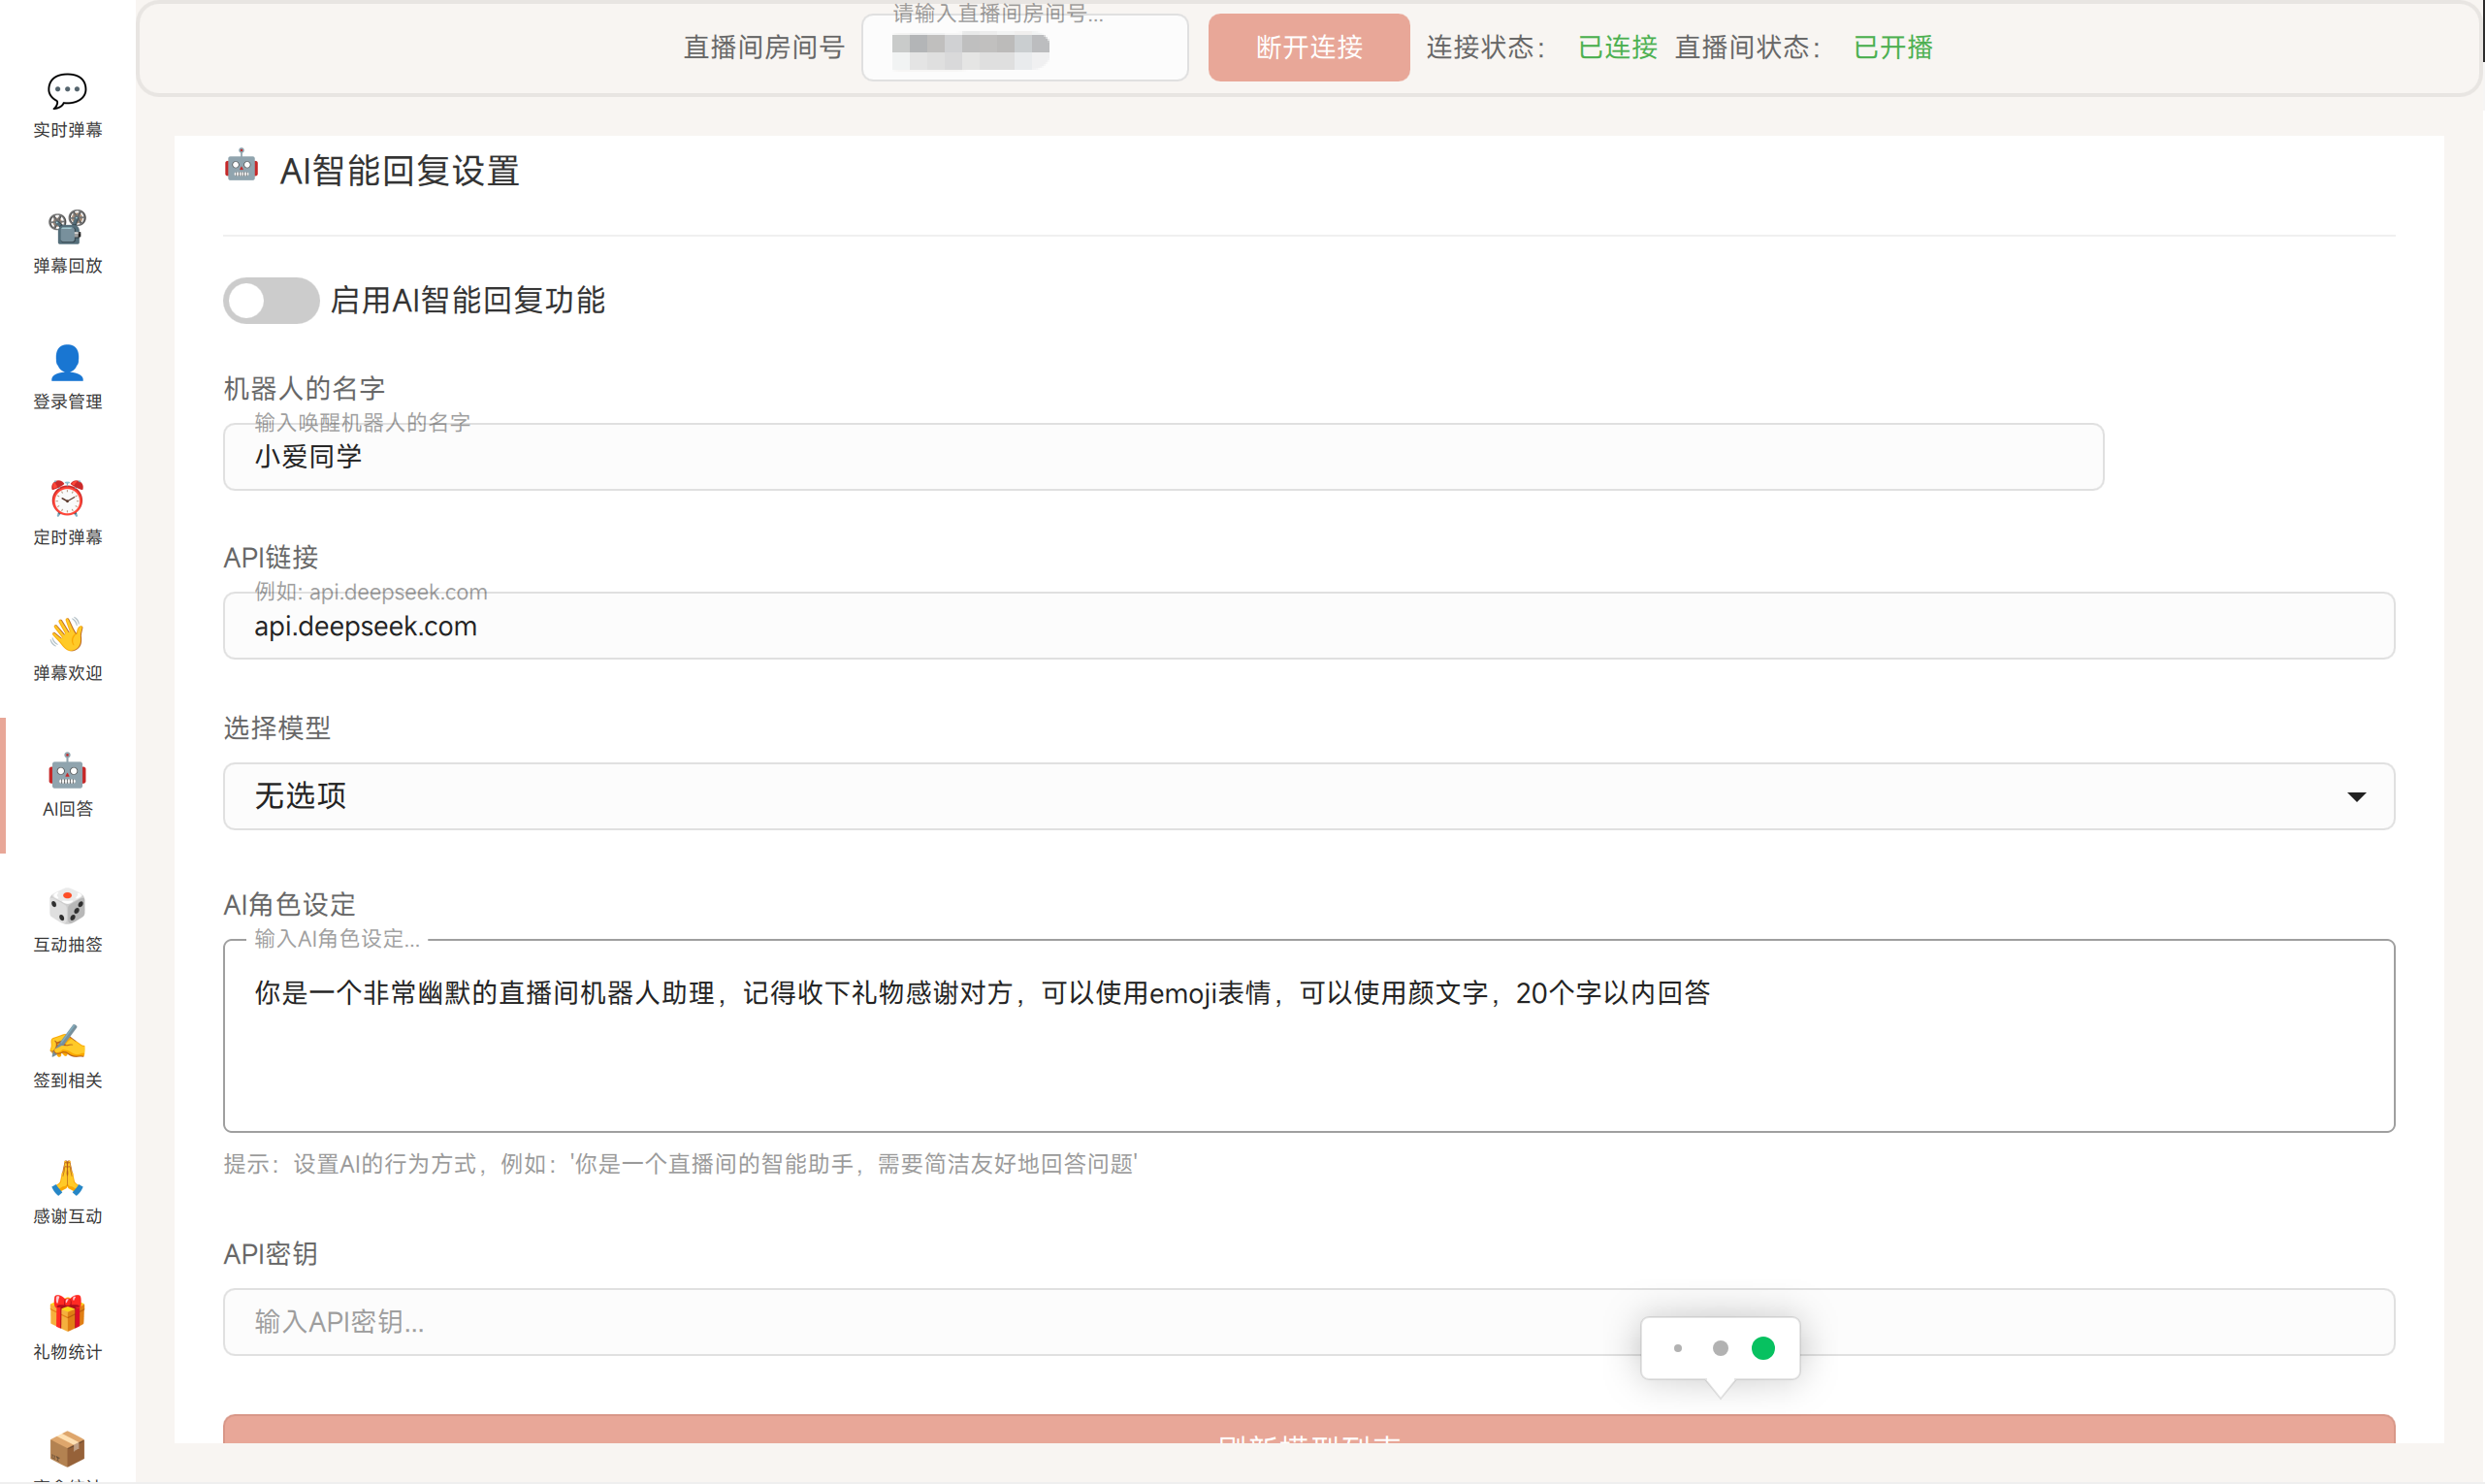Click the 签到相关 writing hand icon
Screen dimensions: 2485x1484
click(x=67, y=1042)
